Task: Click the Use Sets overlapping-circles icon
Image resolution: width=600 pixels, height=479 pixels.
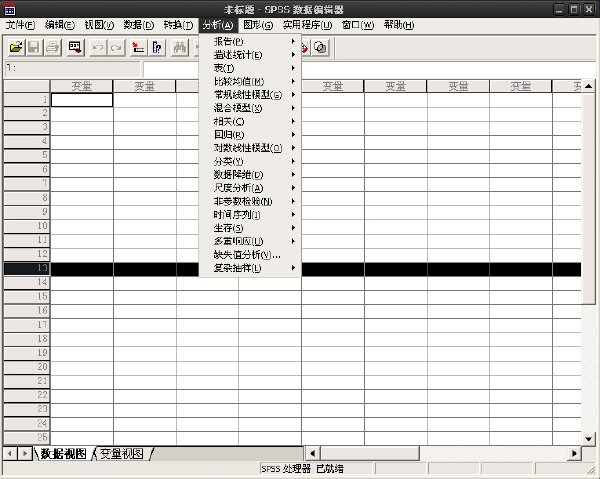Action: 320,48
